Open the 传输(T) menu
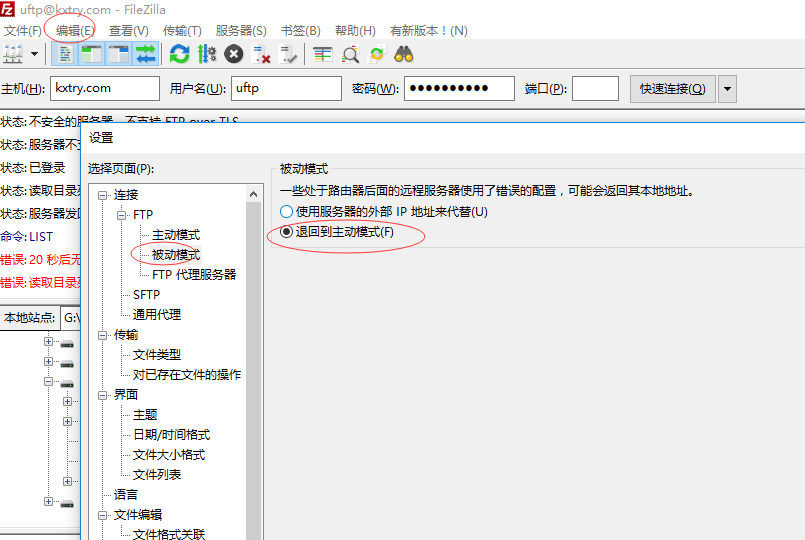805x540 pixels. point(182,31)
